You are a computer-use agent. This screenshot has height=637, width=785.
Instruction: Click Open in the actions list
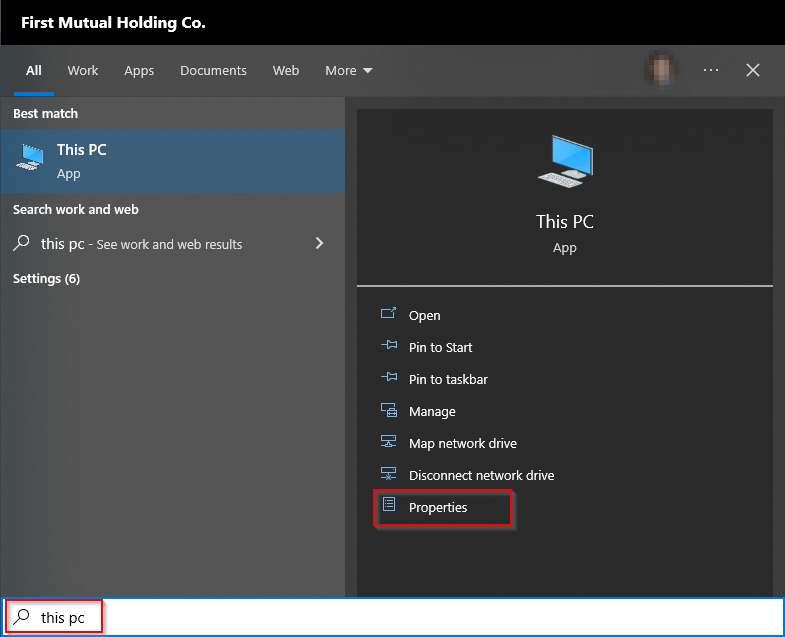coord(424,315)
